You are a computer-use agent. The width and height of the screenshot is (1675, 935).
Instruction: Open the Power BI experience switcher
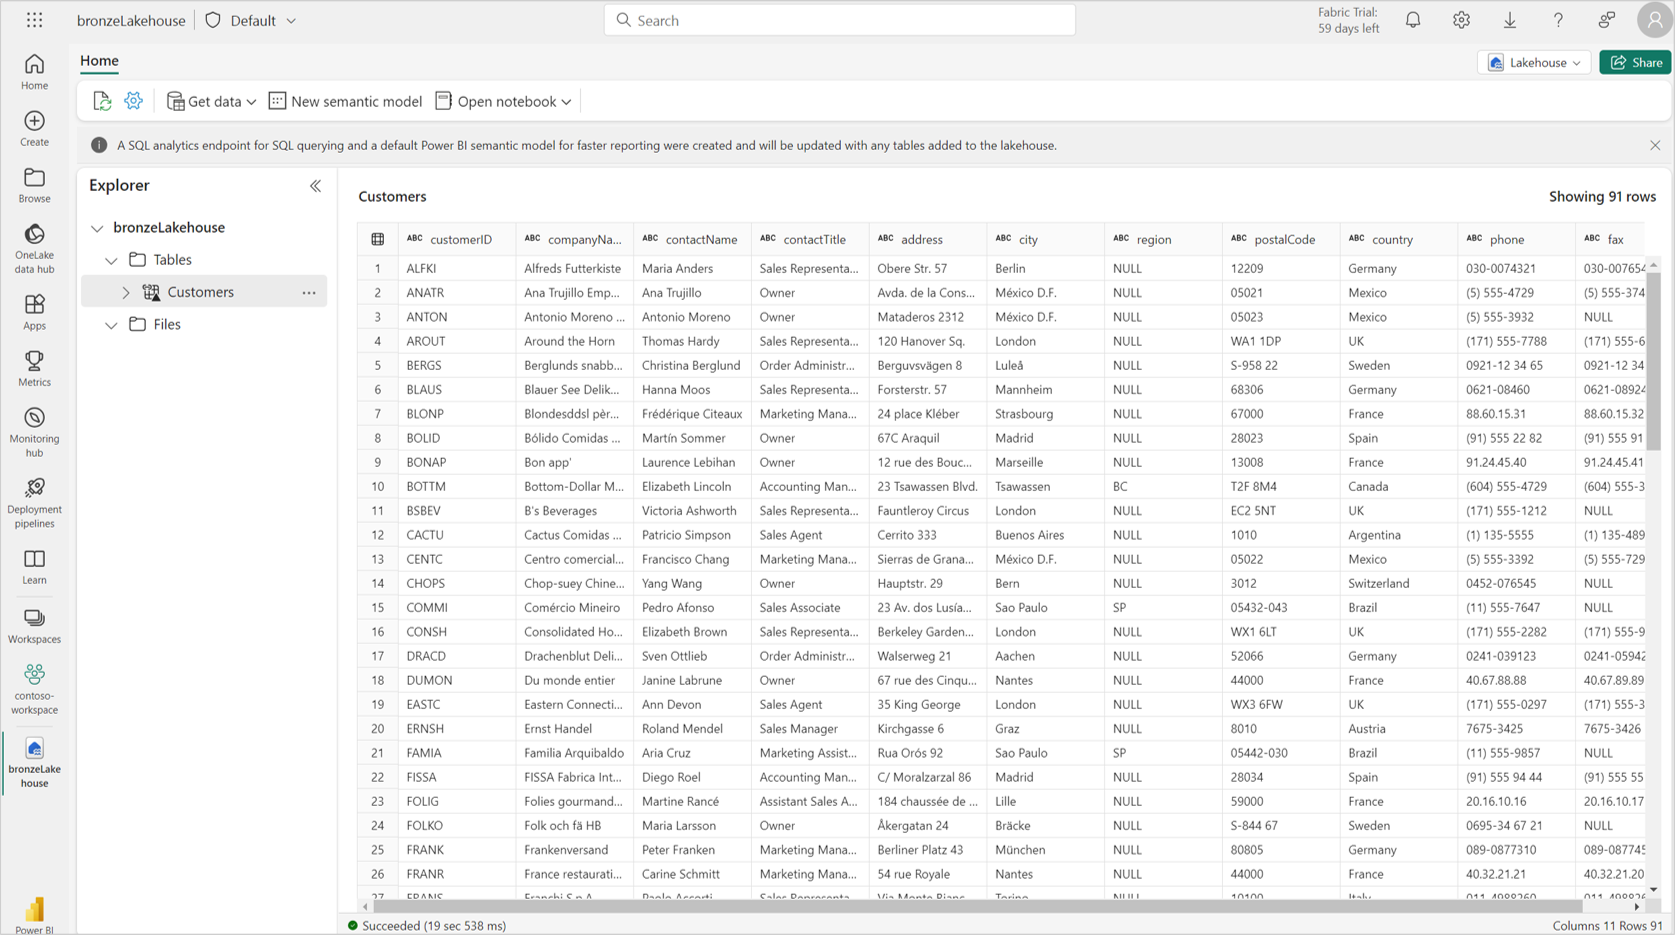coord(34,915)
